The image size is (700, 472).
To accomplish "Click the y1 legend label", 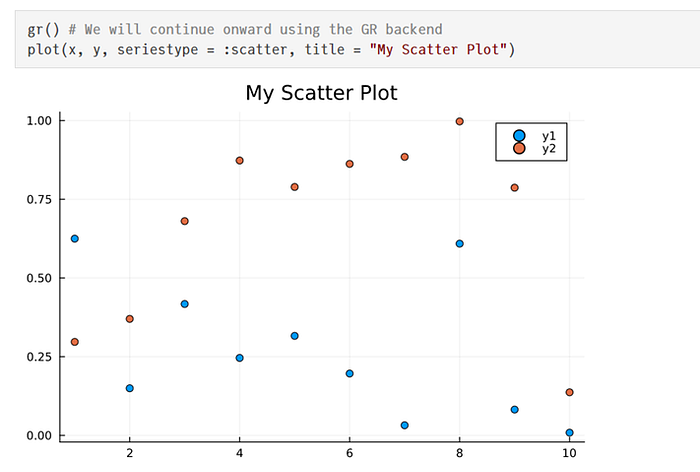I will click(549, 136).
